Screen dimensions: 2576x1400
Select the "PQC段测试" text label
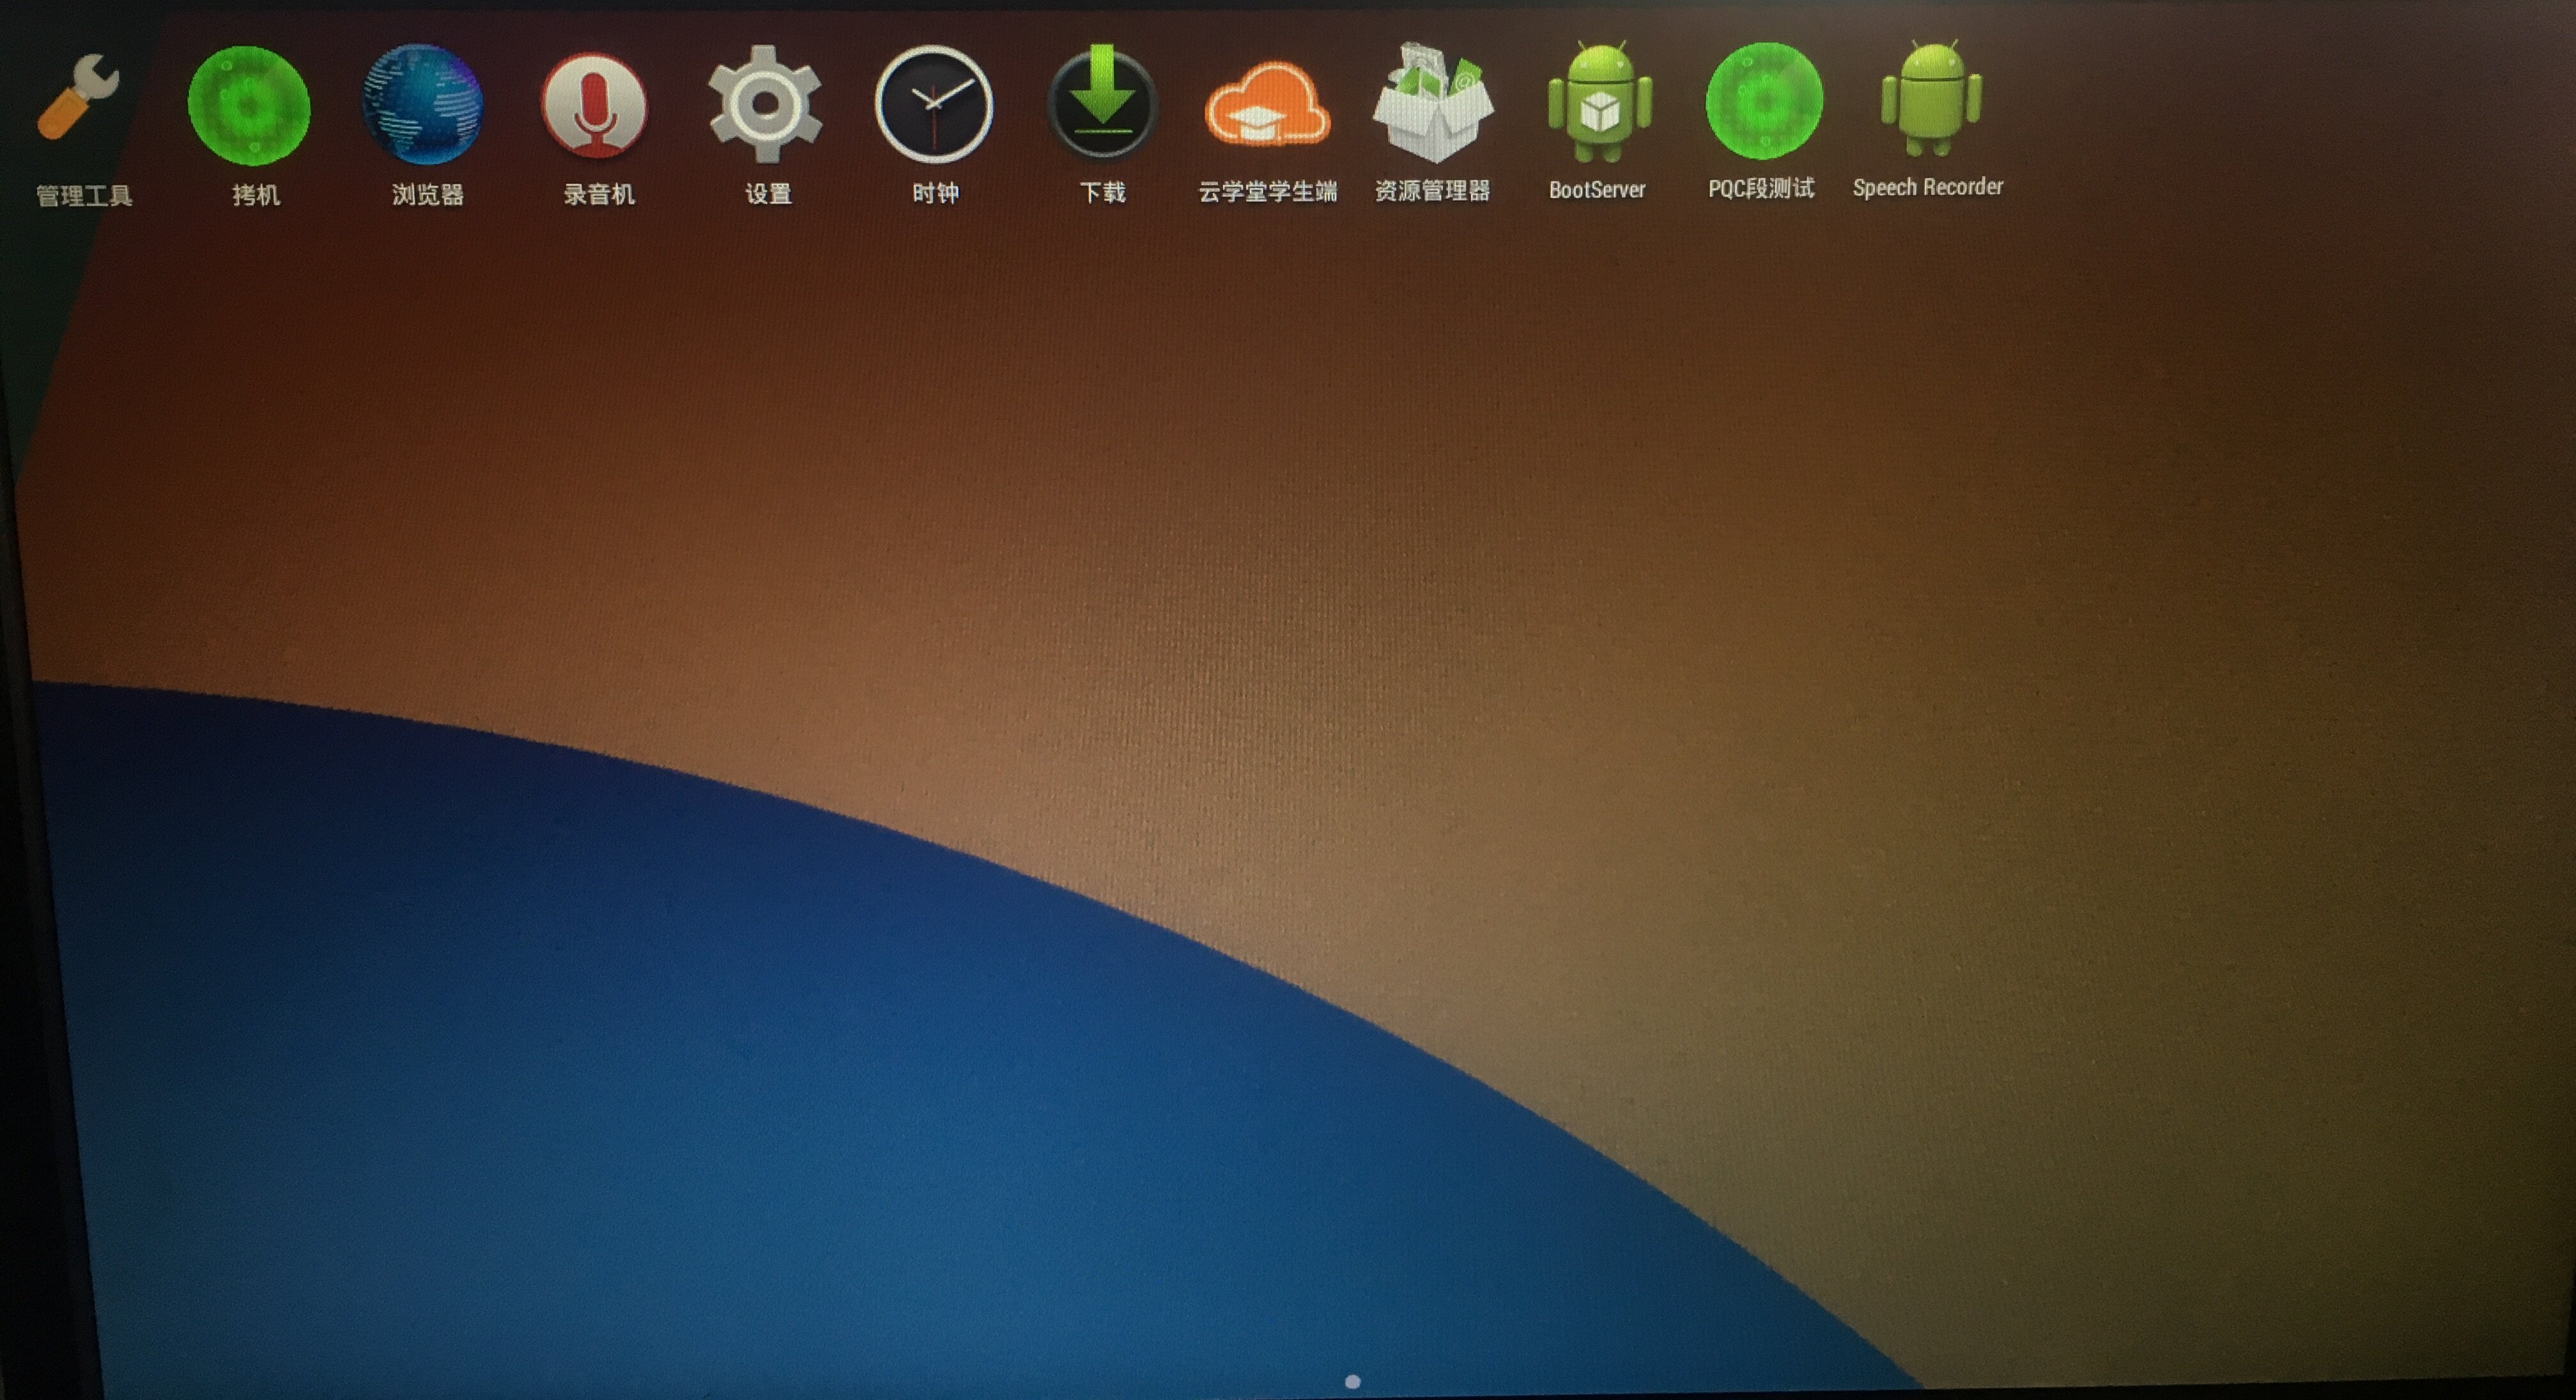(1761, 189)
